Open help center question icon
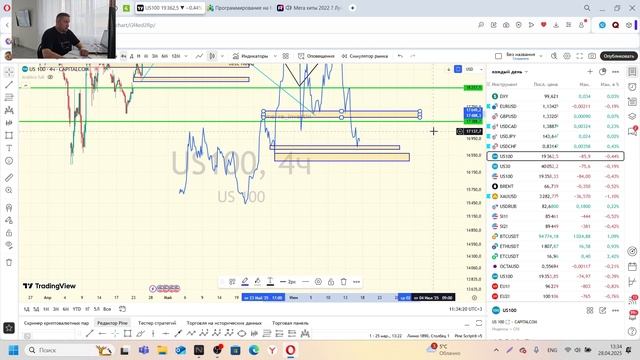640x360 pixels. 632,331
